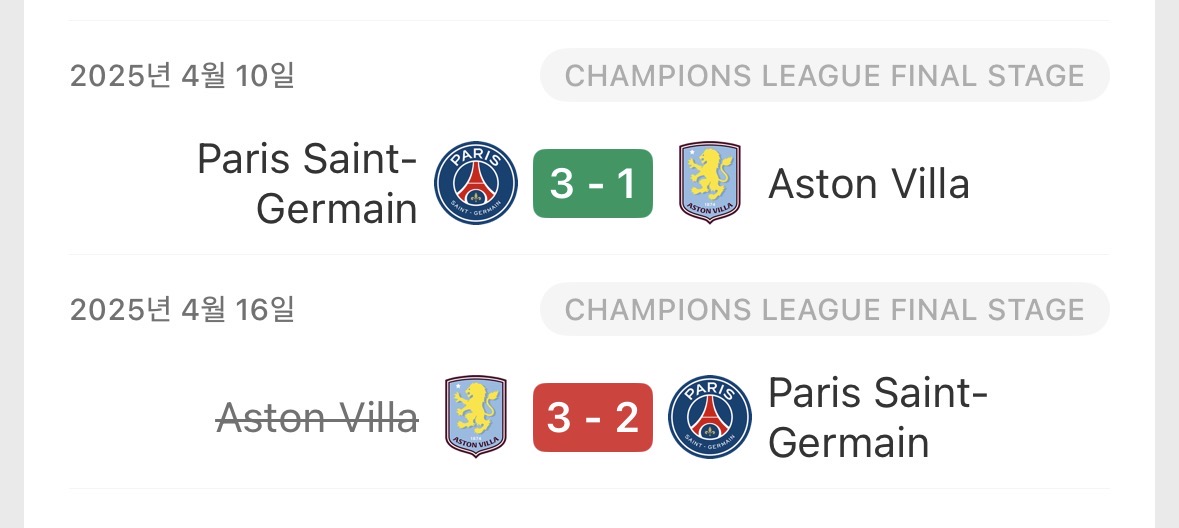Screen dimensions: 1179x528
Task: Click the Paris Saint-Germain crest in April 16 match
Action: (709, 417)
